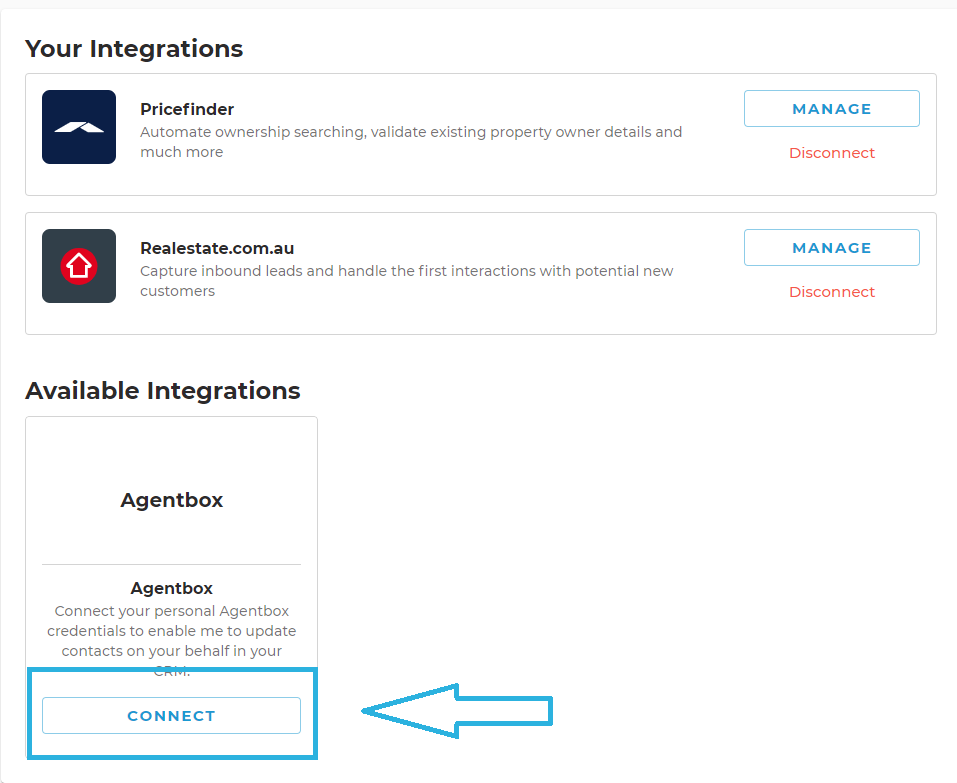Click empty space below Realestate.com.au Disconnect link
Image resolution: width=957 pixels, height=783 pixels.
point(831,317)
